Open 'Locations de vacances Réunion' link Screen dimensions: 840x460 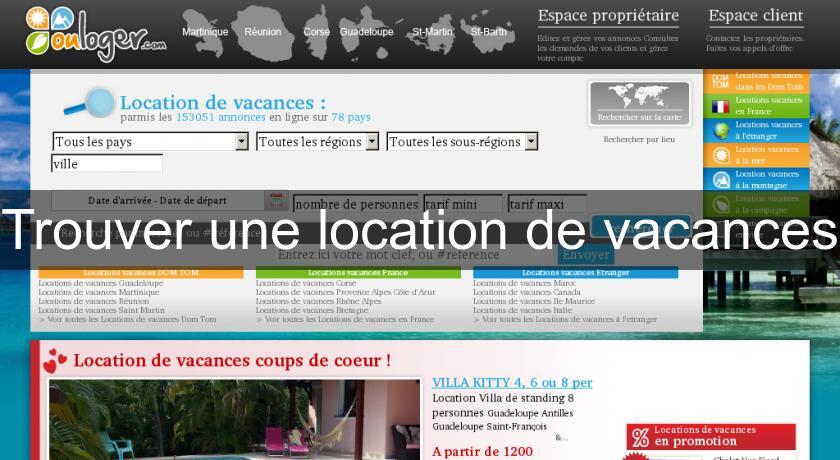(94, 301)
